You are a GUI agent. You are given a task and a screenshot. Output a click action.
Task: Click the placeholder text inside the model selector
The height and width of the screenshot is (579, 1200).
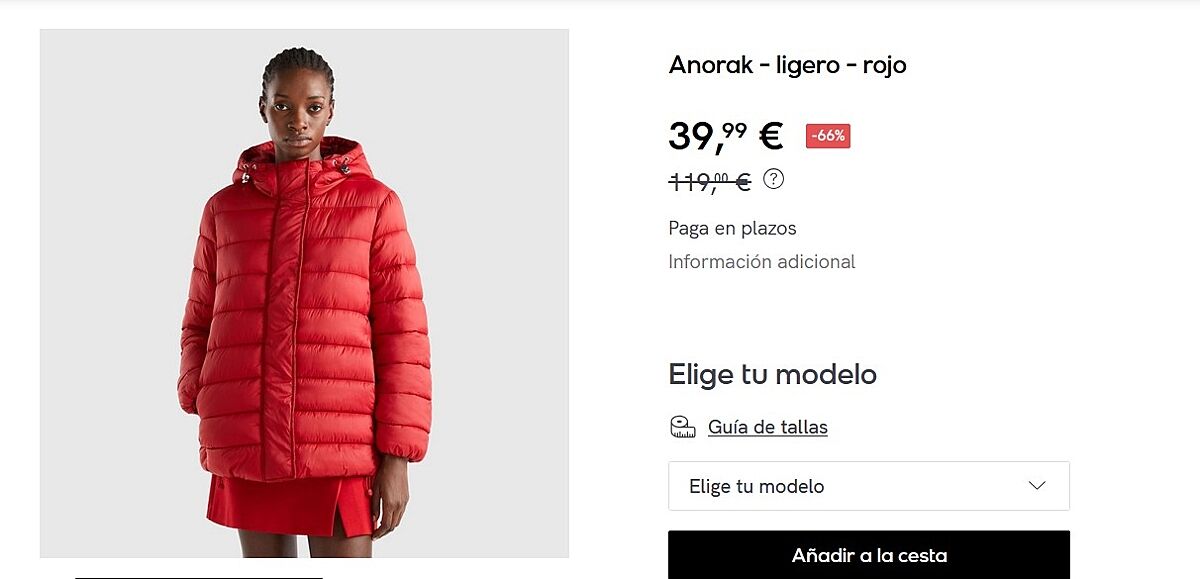pyautogui.click(x=757, y=487)
